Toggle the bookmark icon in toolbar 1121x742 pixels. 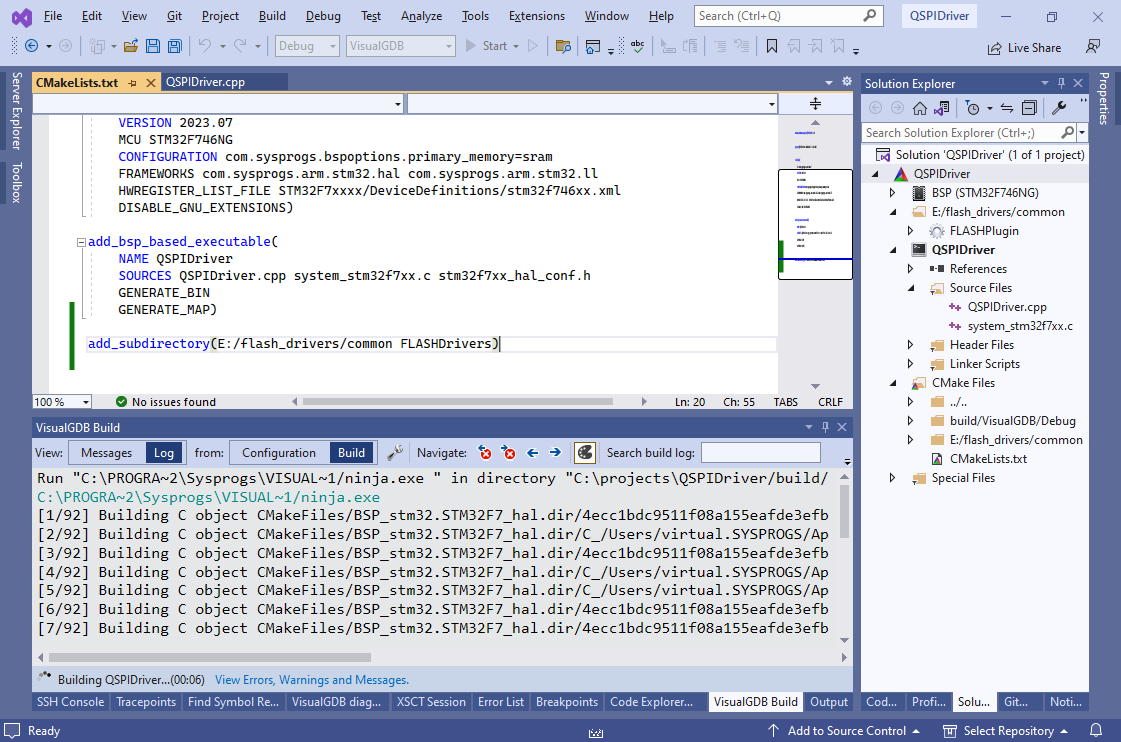(x=772, y=46)
